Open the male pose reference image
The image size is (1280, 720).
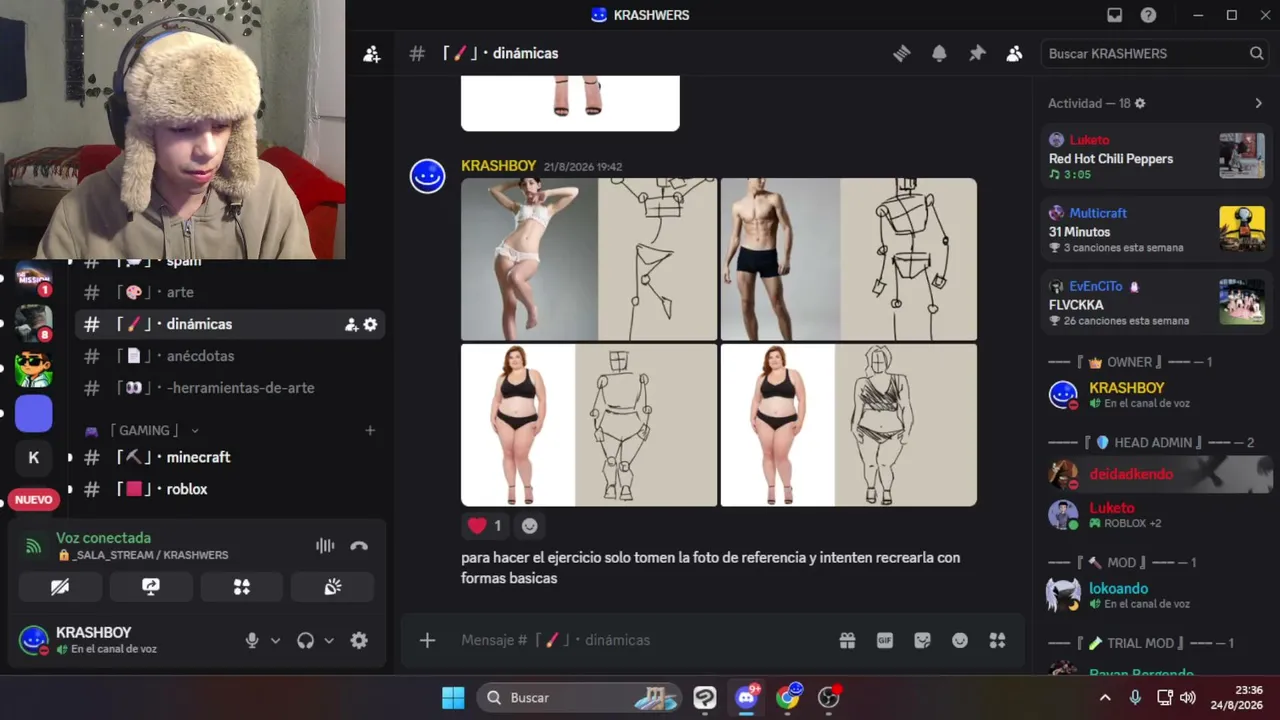(x=849, y=259)
